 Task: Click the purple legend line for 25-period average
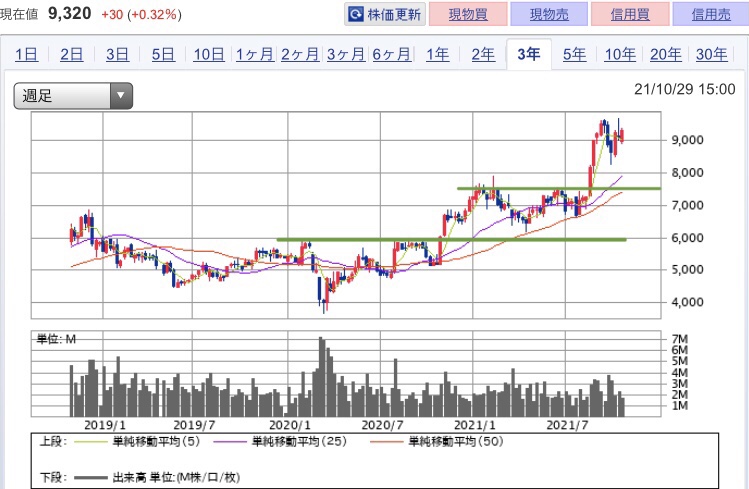pyautogui.click(x=231, y=442)
